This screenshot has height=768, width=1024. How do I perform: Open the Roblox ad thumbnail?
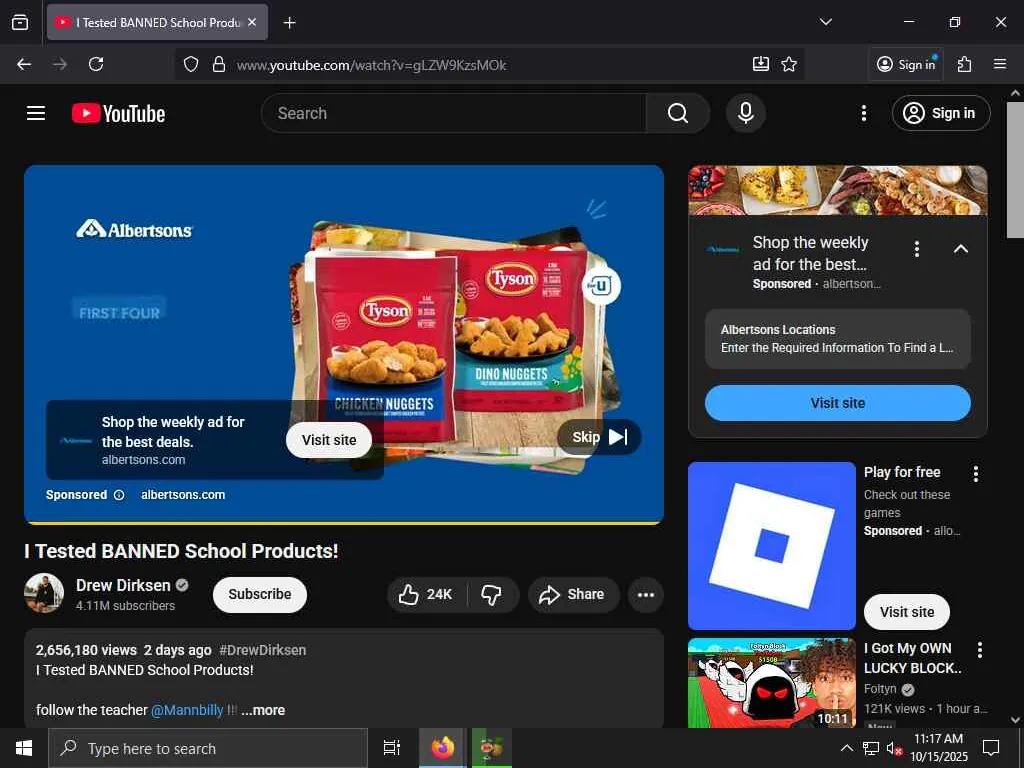point(771,546)
